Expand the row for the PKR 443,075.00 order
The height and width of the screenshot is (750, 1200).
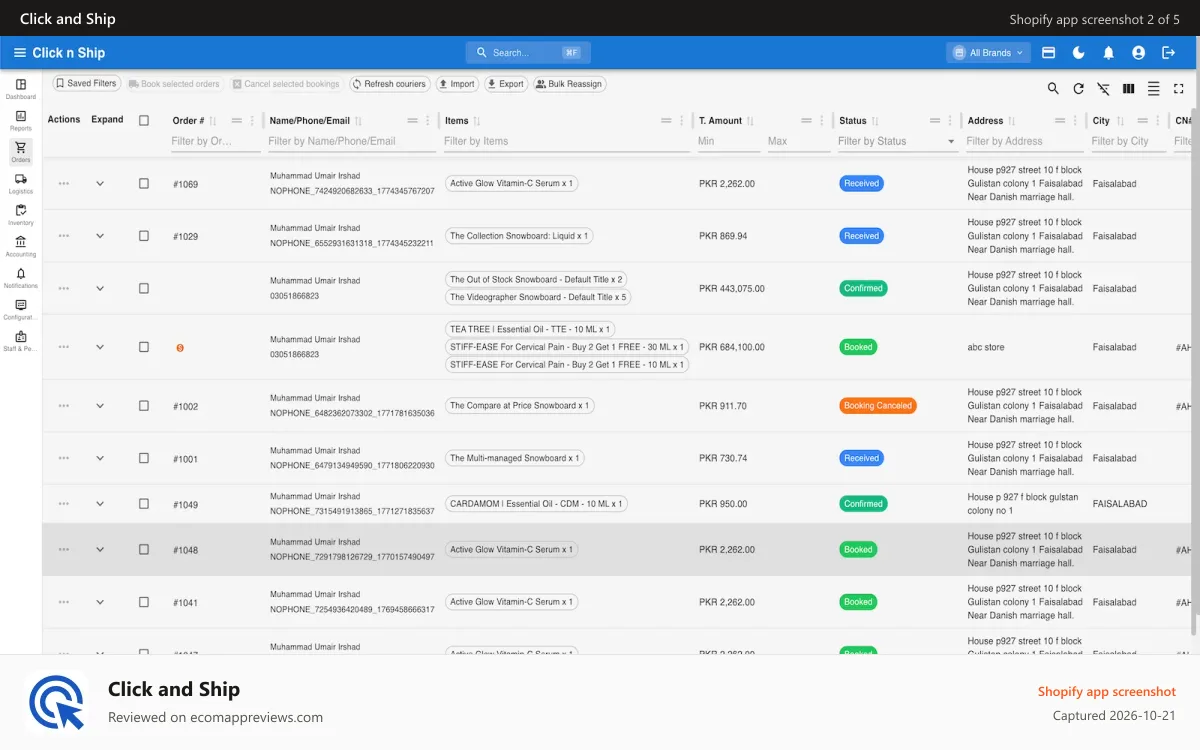[x=100, y=288]
